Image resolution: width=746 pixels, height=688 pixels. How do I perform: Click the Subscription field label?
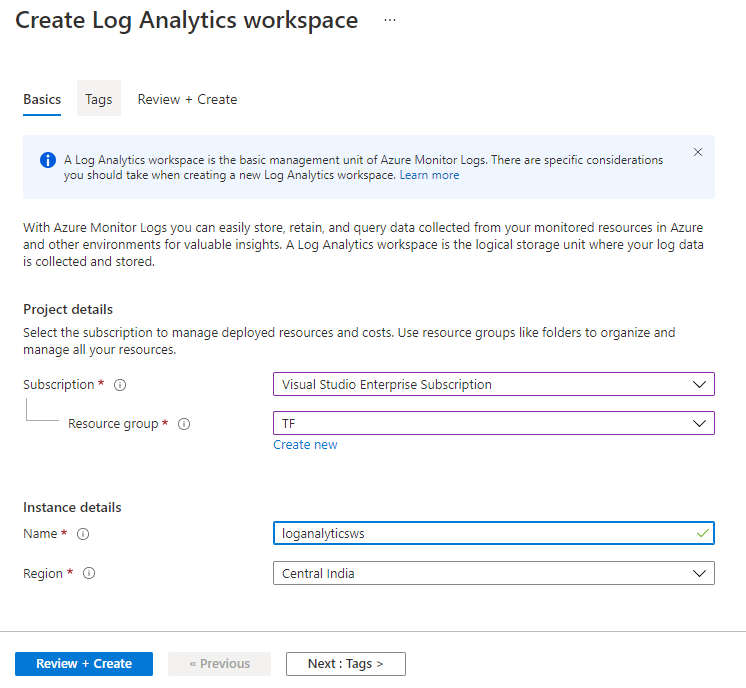click(x=59, y=384)
